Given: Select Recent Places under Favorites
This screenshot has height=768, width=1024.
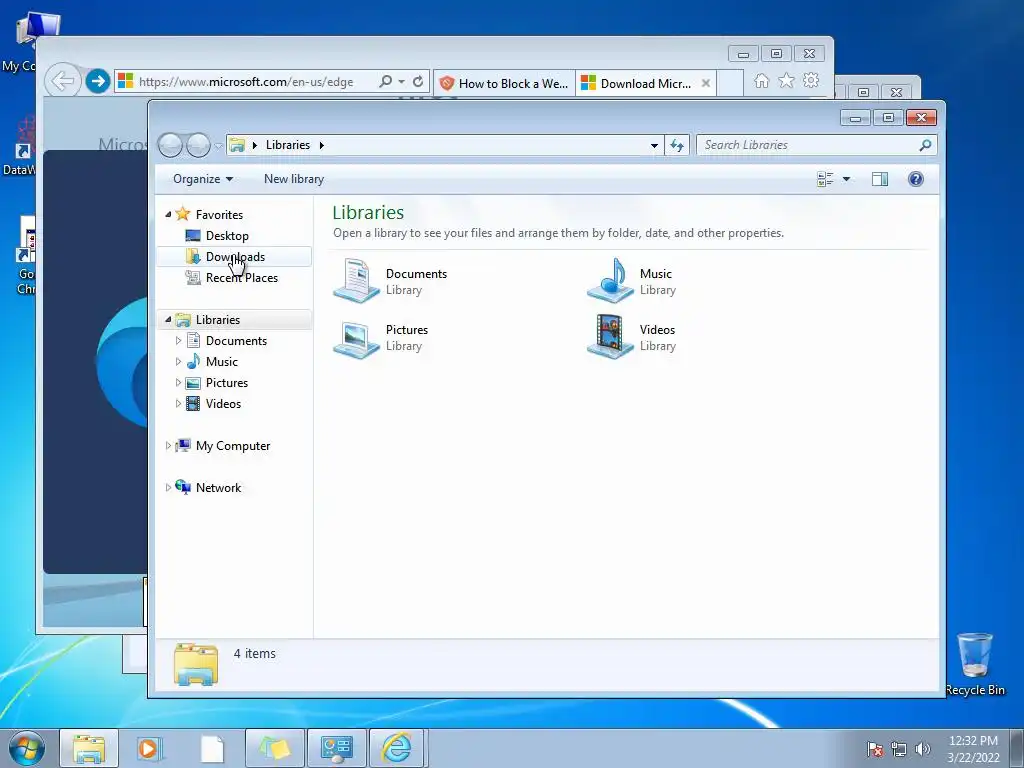Looking at the screenshot, I should [241, 278].
